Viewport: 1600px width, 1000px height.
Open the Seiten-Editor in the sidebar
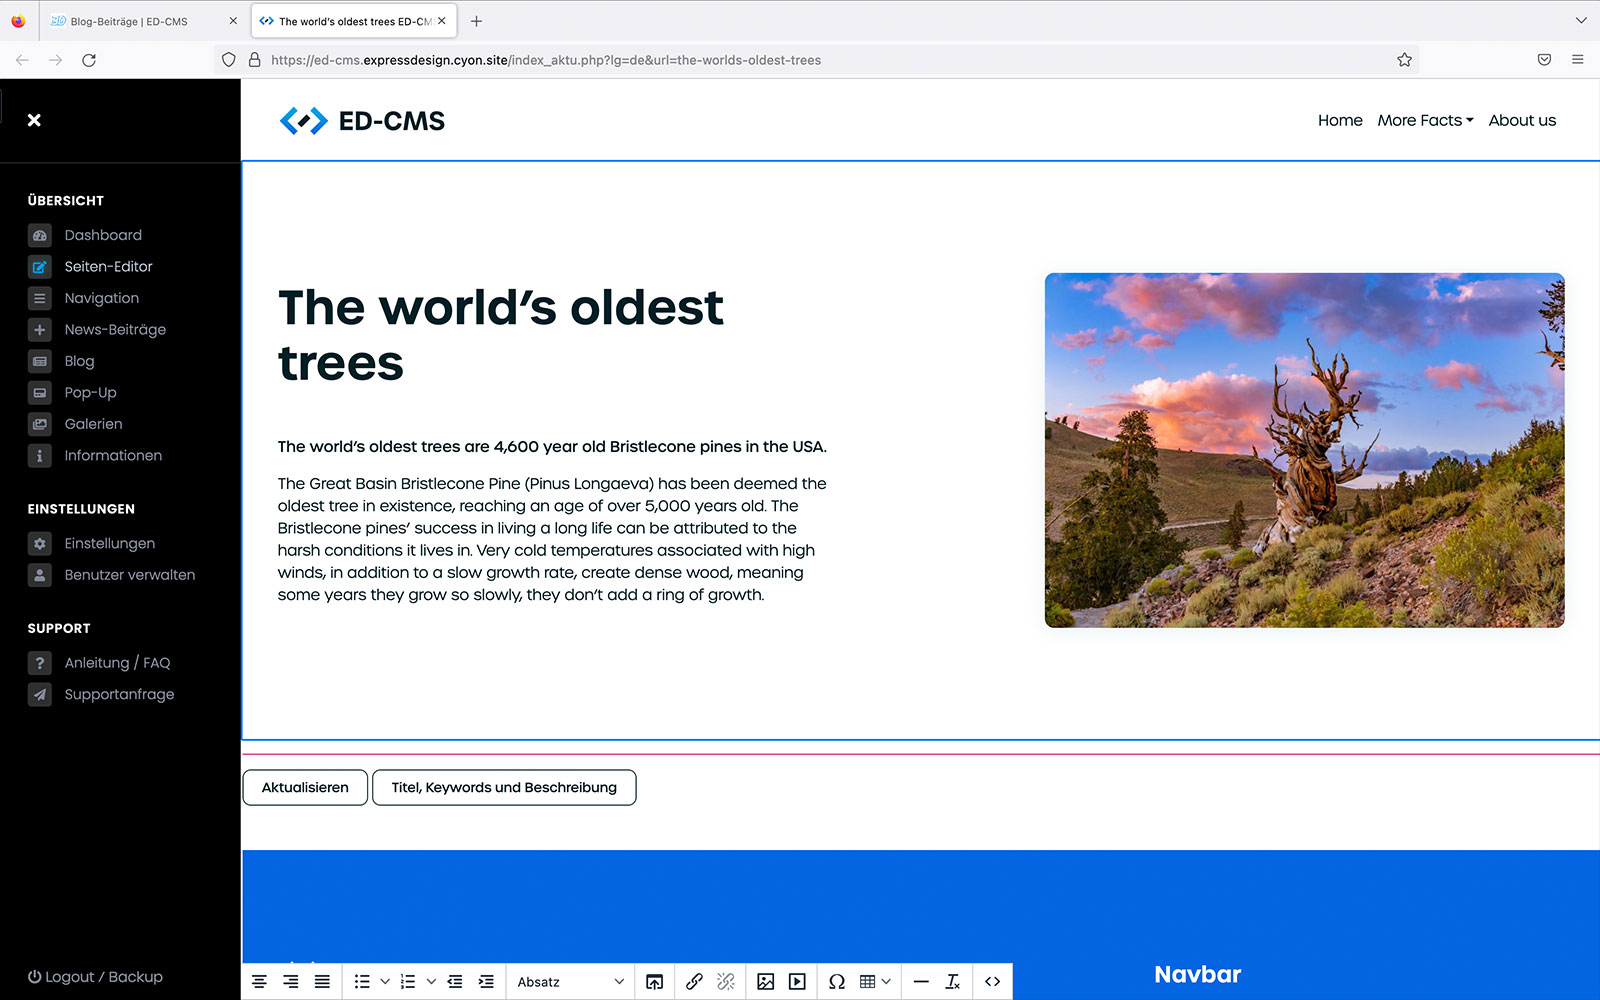tap(108, 267)
